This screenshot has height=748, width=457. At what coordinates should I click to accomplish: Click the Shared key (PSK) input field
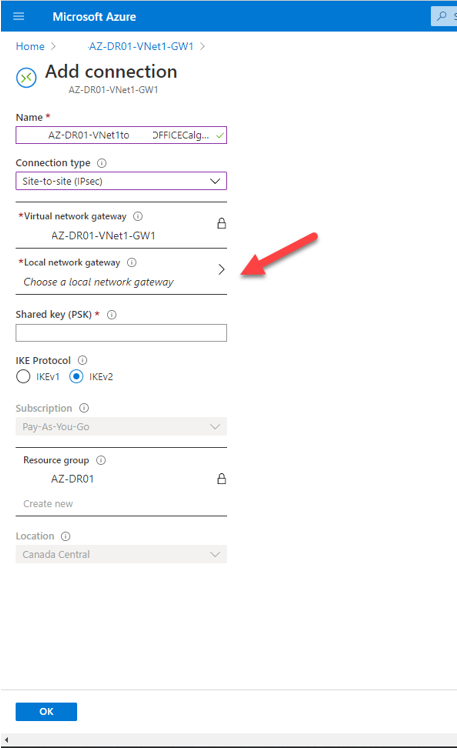pos(121,333)
